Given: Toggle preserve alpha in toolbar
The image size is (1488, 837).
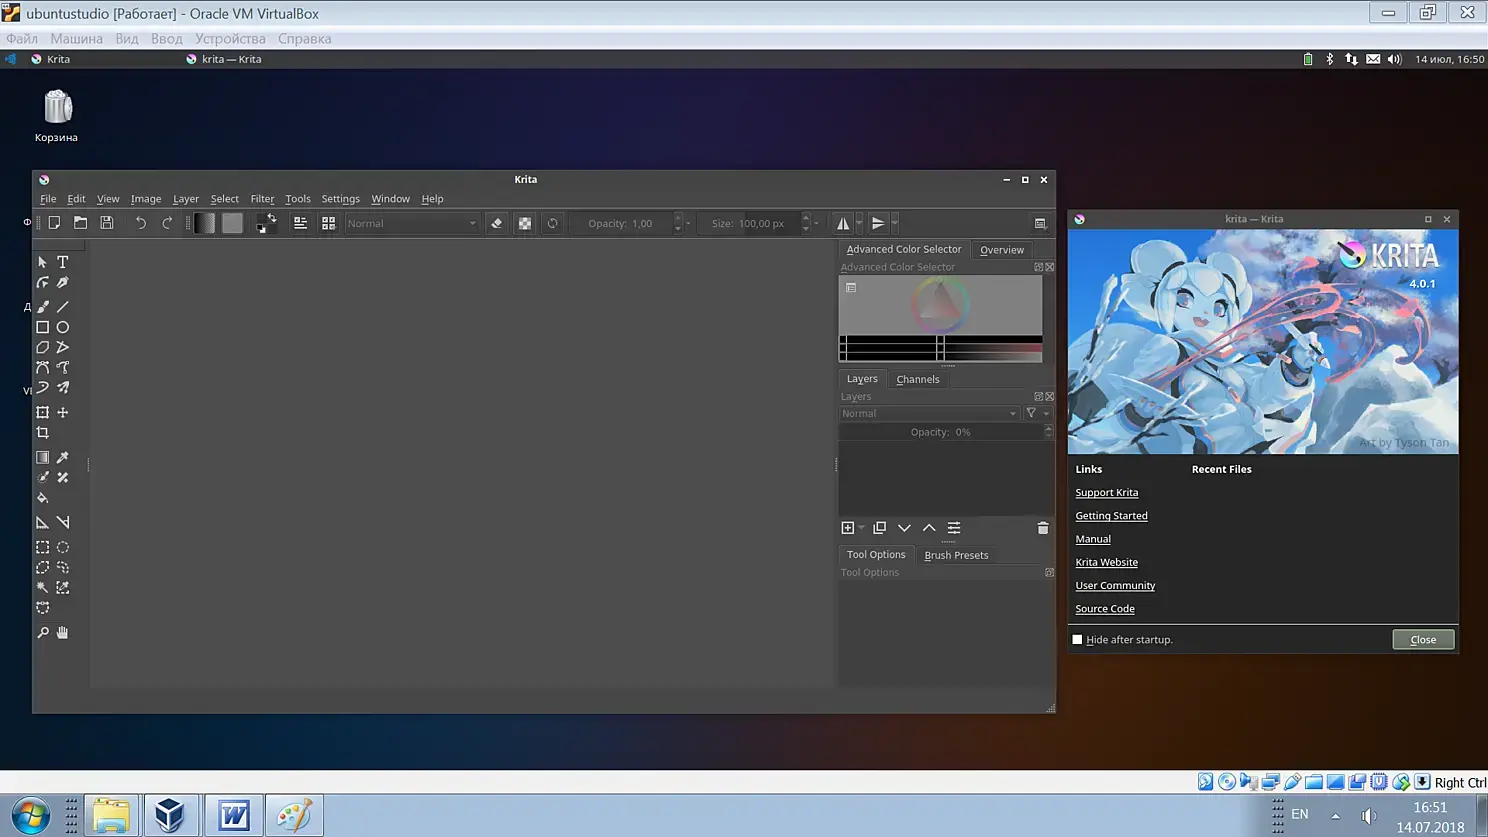Looking at the screenshot, I should point(525,223).
